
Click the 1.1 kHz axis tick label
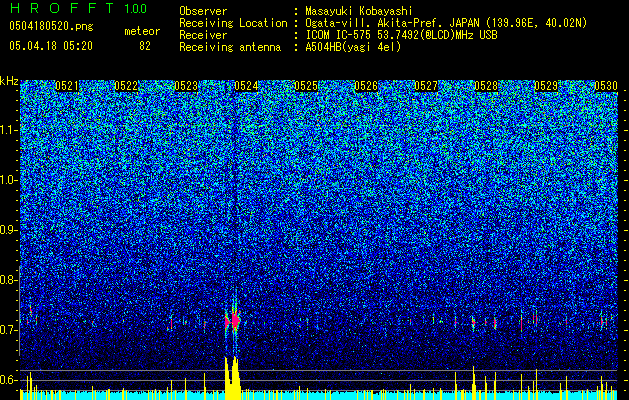[8, 130]
